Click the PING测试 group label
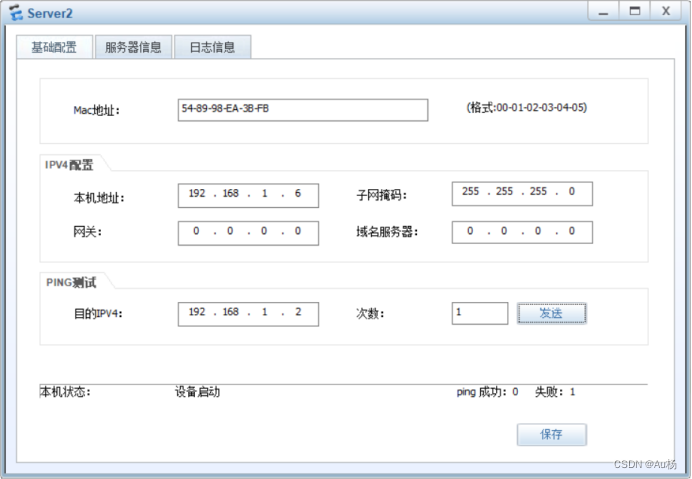 [71, 283]
